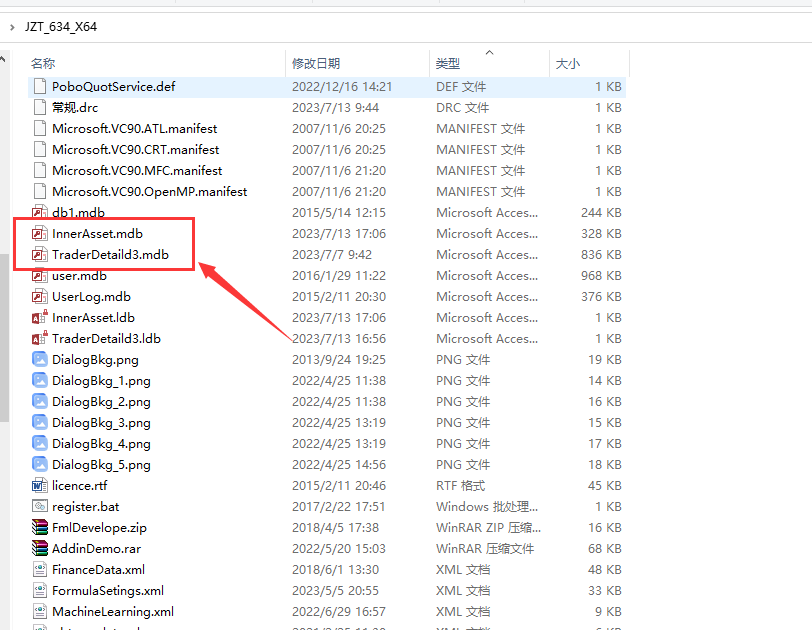Viewport: 812px width, 630px height.
Task: Click the FmlDevelope.zip WinRAR icon
Action: pyautogui.click(x=40, y=528)
